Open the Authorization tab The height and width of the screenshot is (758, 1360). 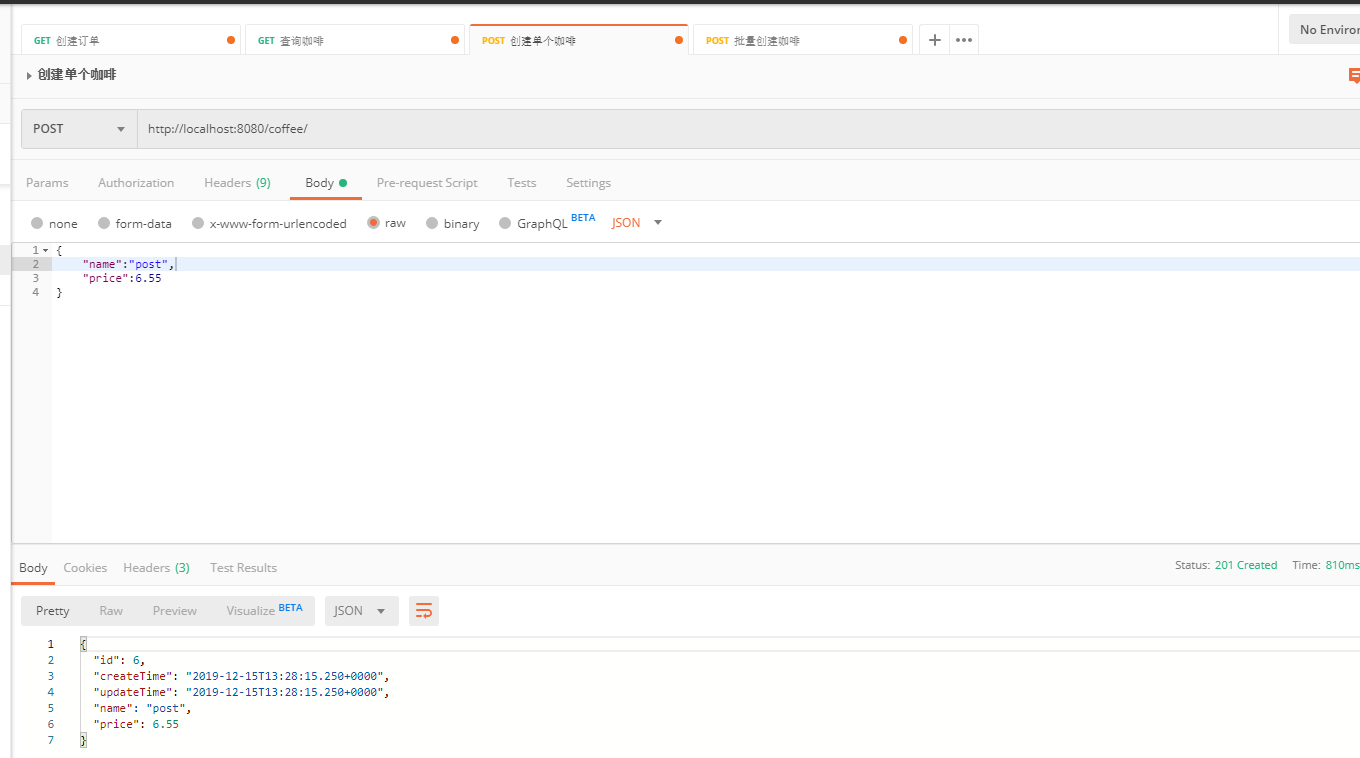pyautogui.click(x=136, y=183)
